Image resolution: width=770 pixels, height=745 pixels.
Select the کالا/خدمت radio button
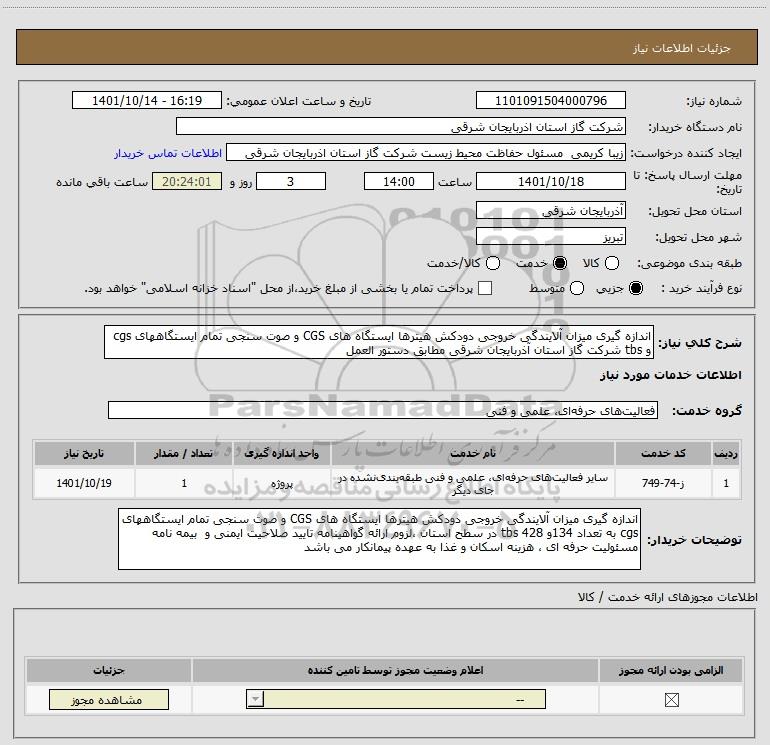493,263
